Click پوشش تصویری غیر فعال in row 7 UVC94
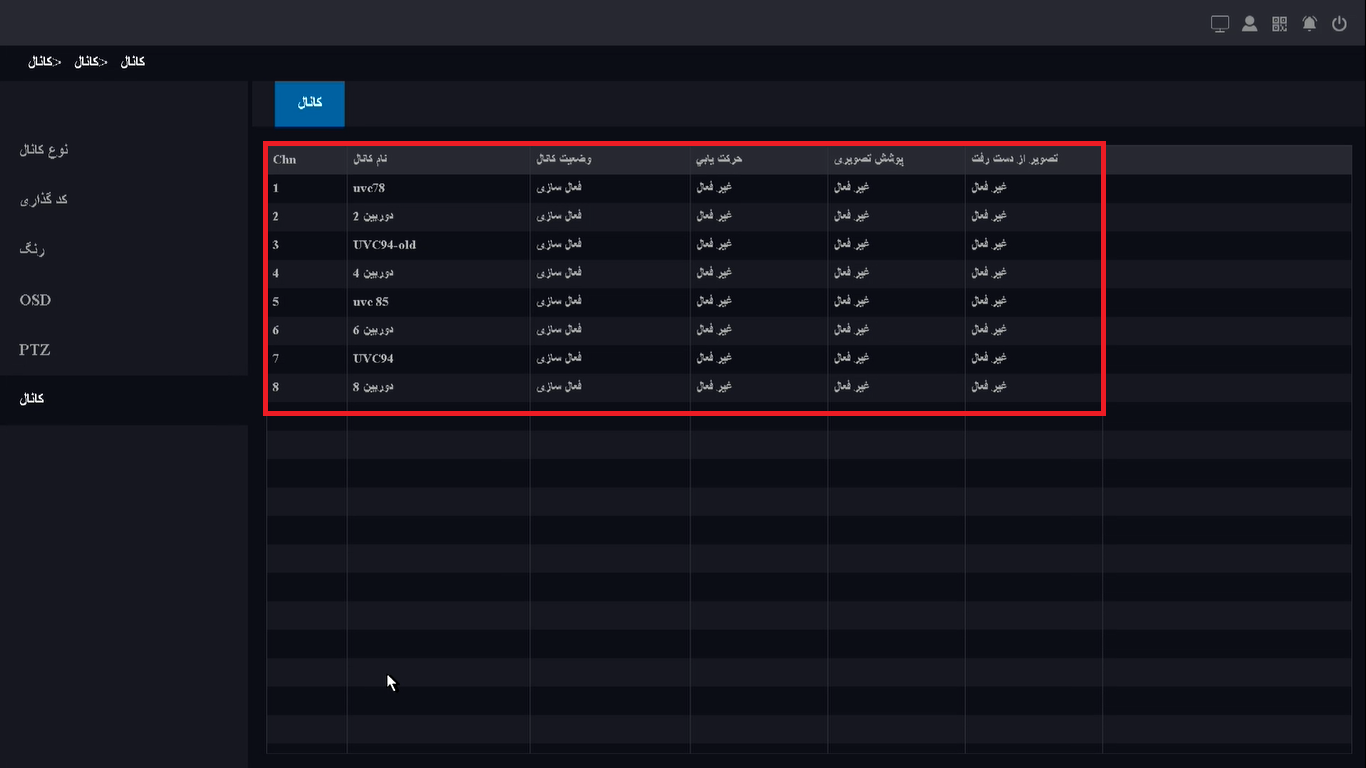 [x=852, y=358]
